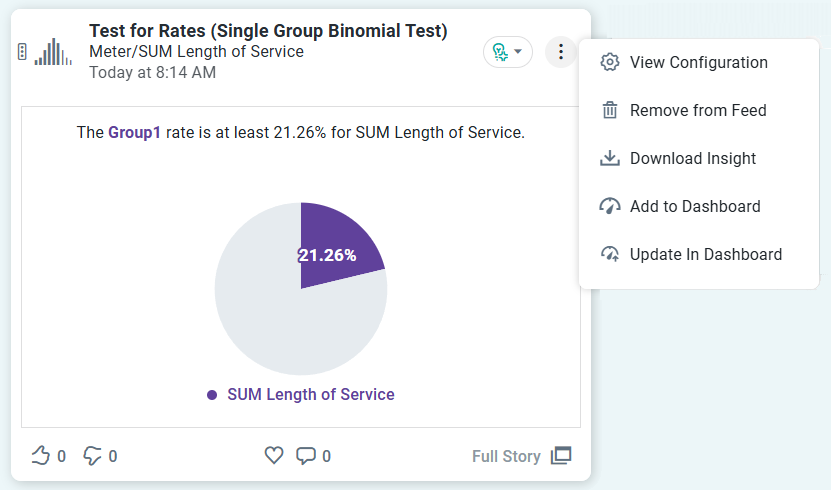Screen dimensions: 831x490
Task: Click the Test for Rates insight title
Action: (268, 31)
